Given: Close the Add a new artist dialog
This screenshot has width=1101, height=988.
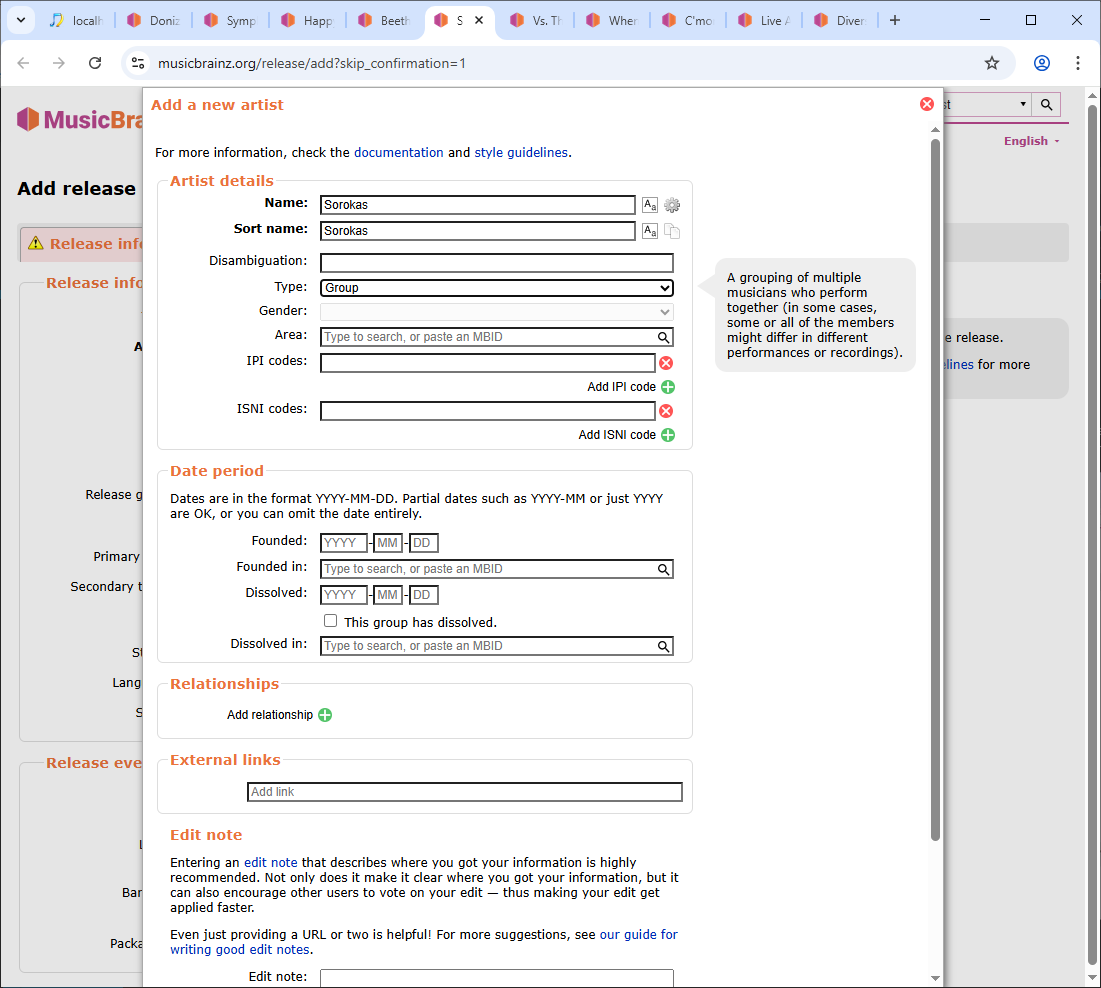Looking at the screenshot, I should pyautogui.click(x=927, y=104).
